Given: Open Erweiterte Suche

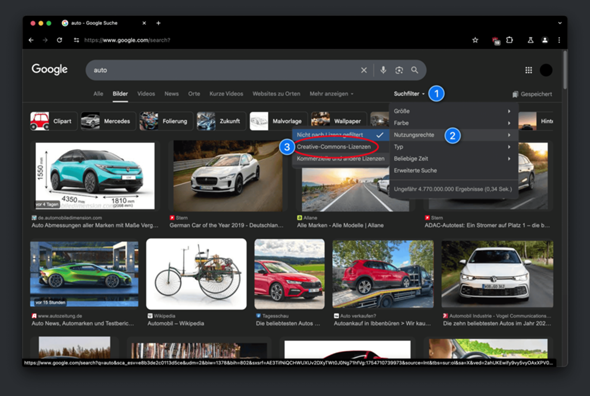Looking at the screenshot, I should tap(453, 171).
